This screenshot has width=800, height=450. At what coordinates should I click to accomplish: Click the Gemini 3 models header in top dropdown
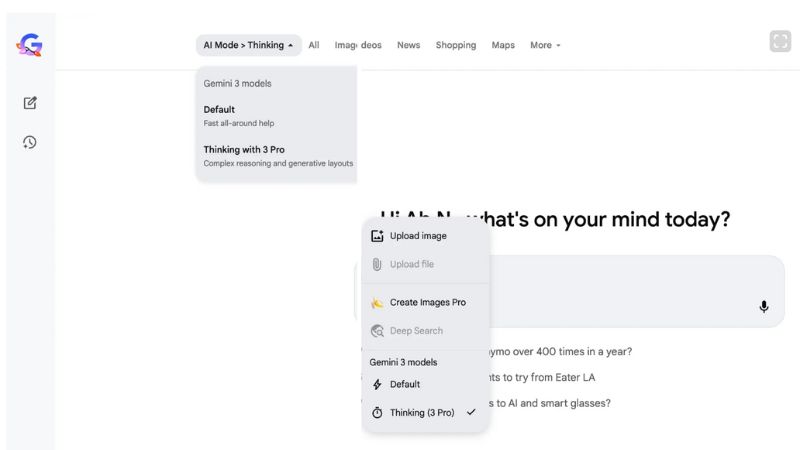(237, 84)
